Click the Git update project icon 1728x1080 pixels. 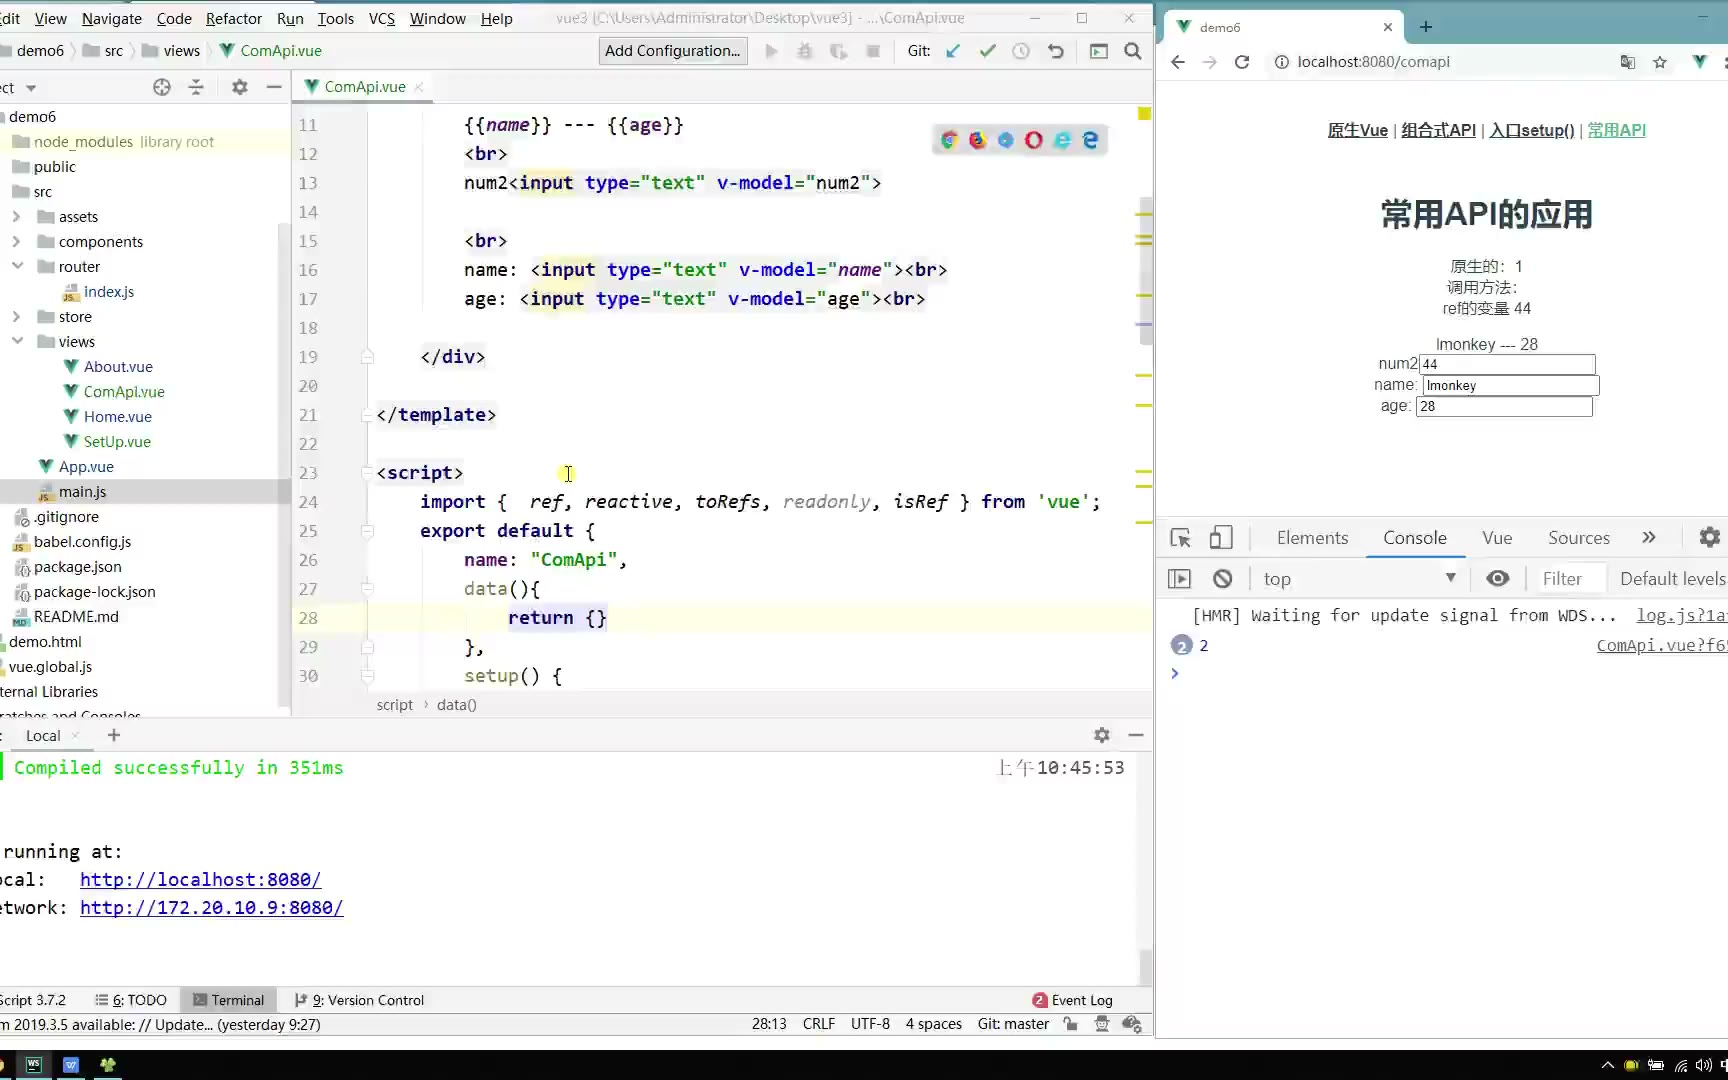pyautogui.click(x=953, y=51)
